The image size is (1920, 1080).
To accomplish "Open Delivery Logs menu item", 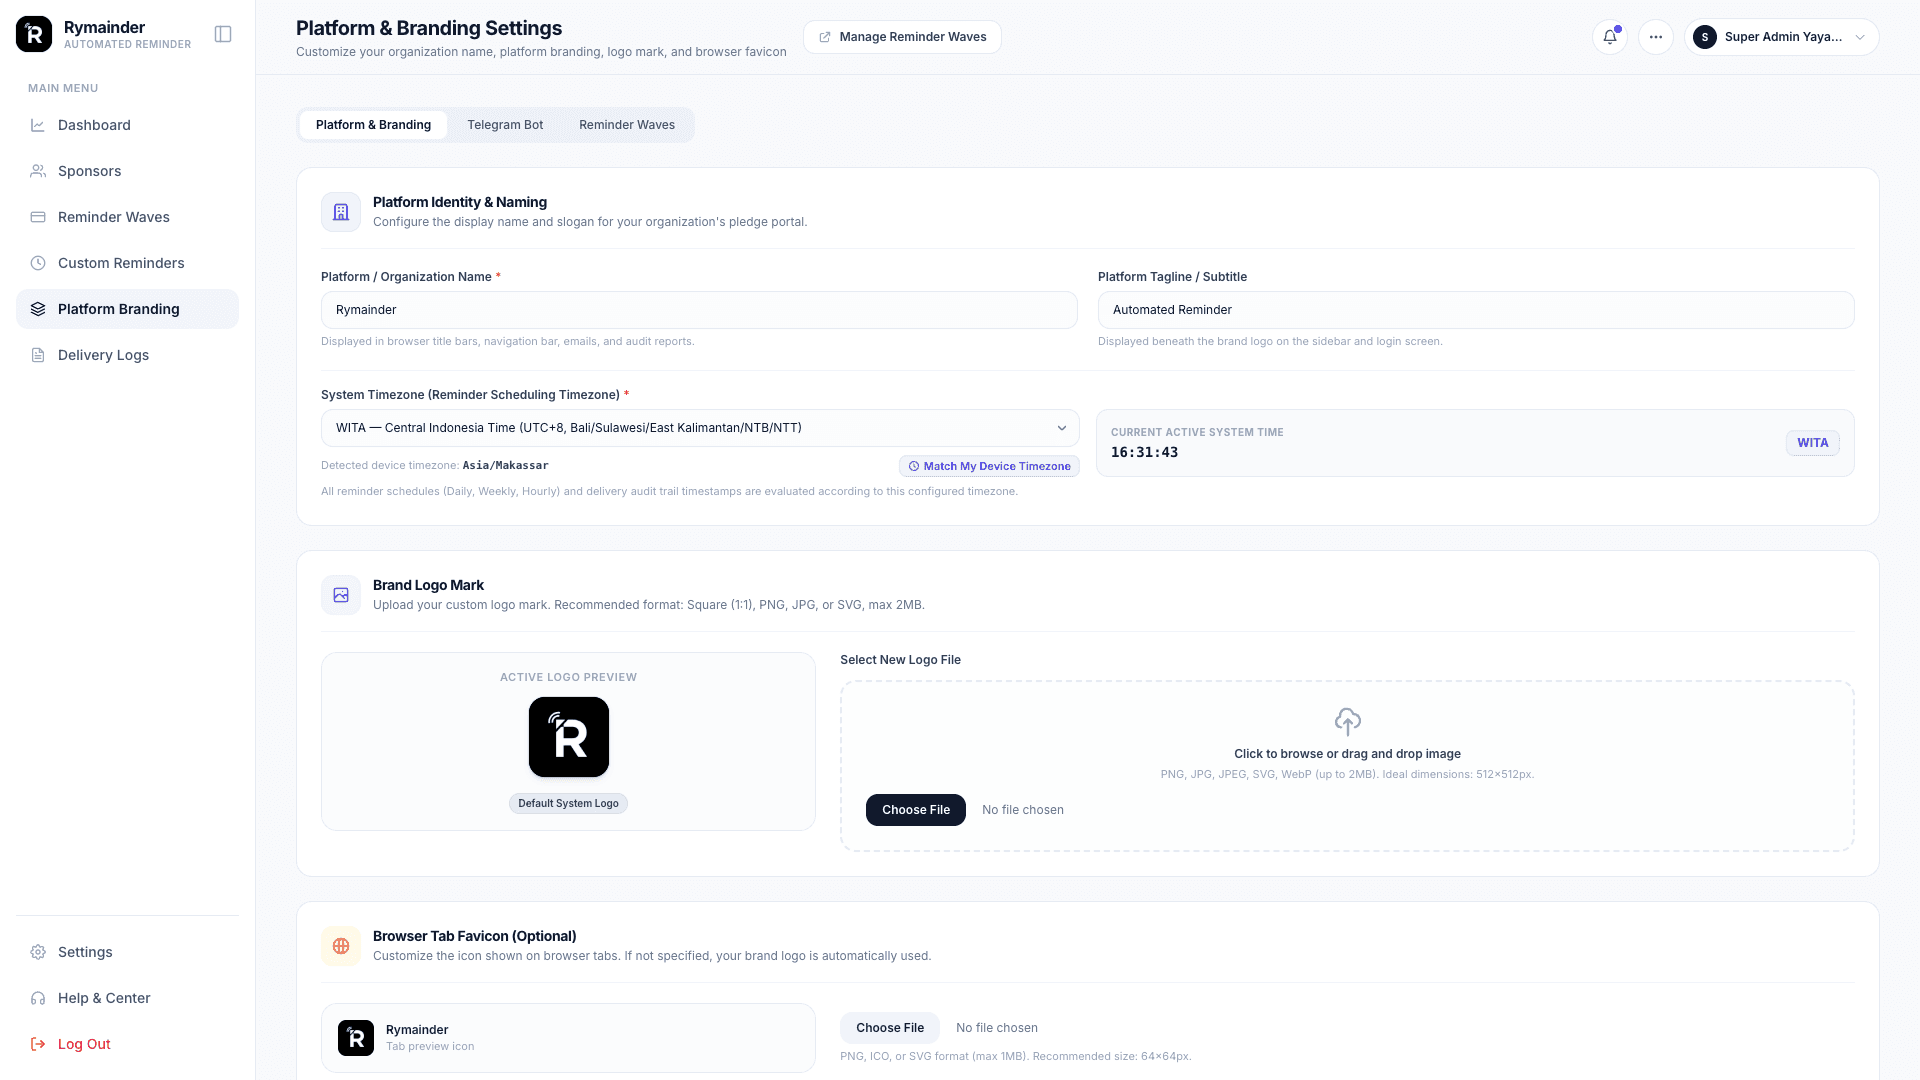I will click(x=127, y=355).
